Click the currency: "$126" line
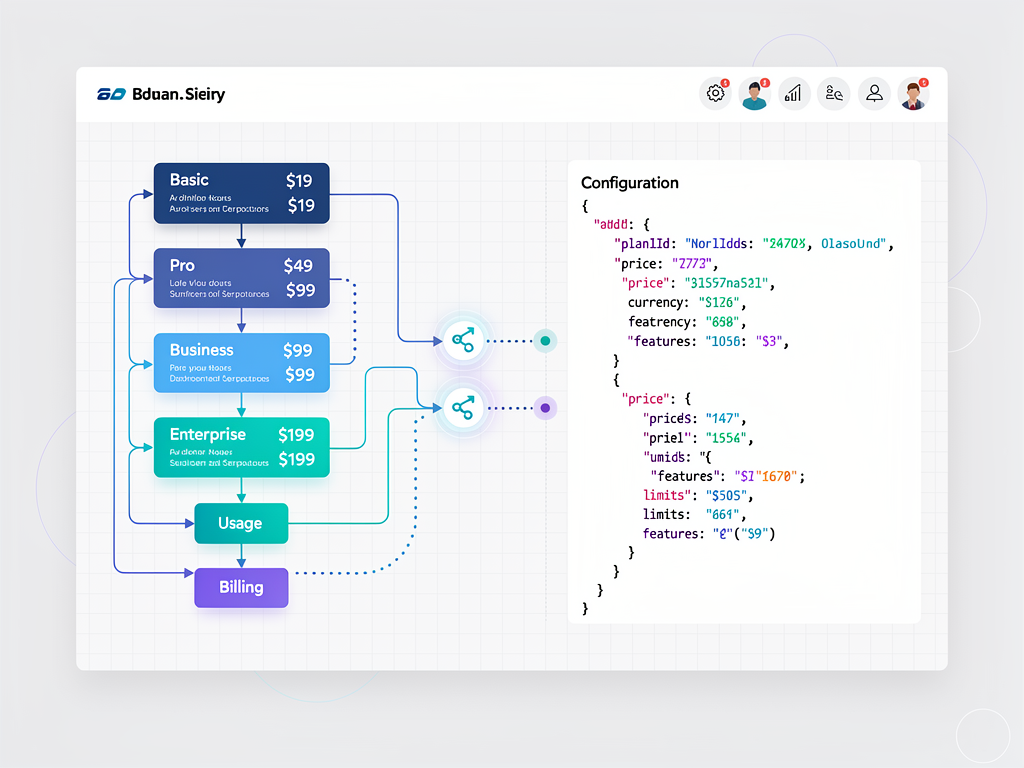This screenshot has height=768, width=1024. tap(686, 302)
